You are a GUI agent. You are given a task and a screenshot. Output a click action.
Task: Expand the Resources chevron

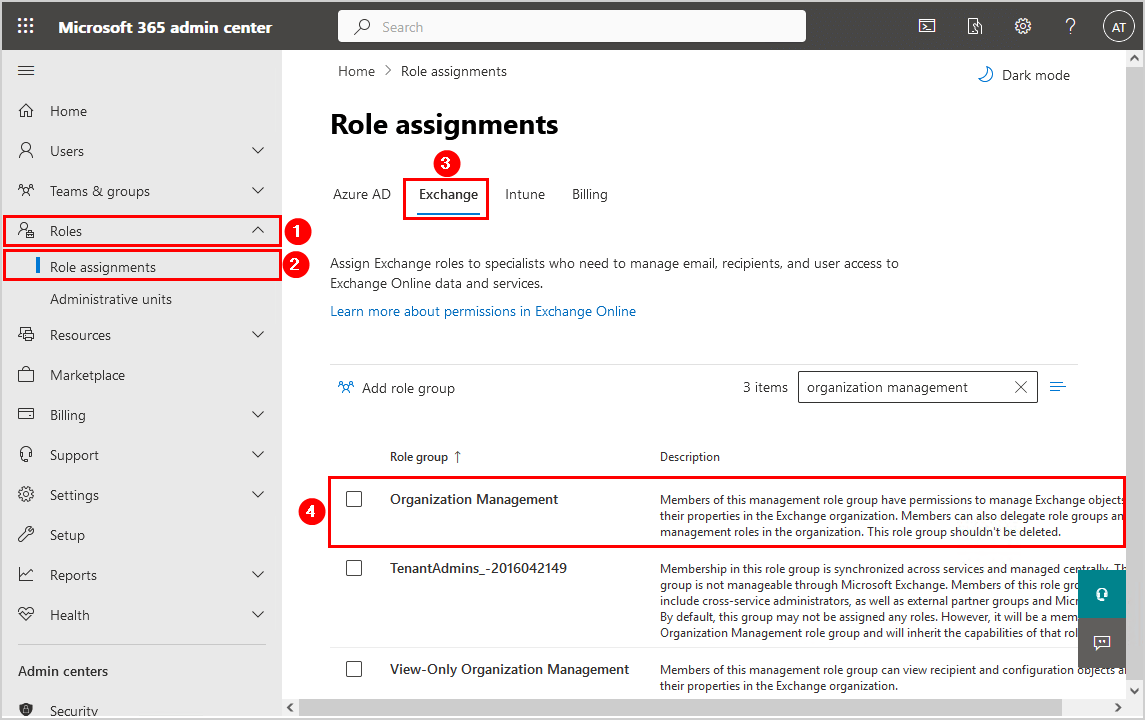(x=258, y=334)
